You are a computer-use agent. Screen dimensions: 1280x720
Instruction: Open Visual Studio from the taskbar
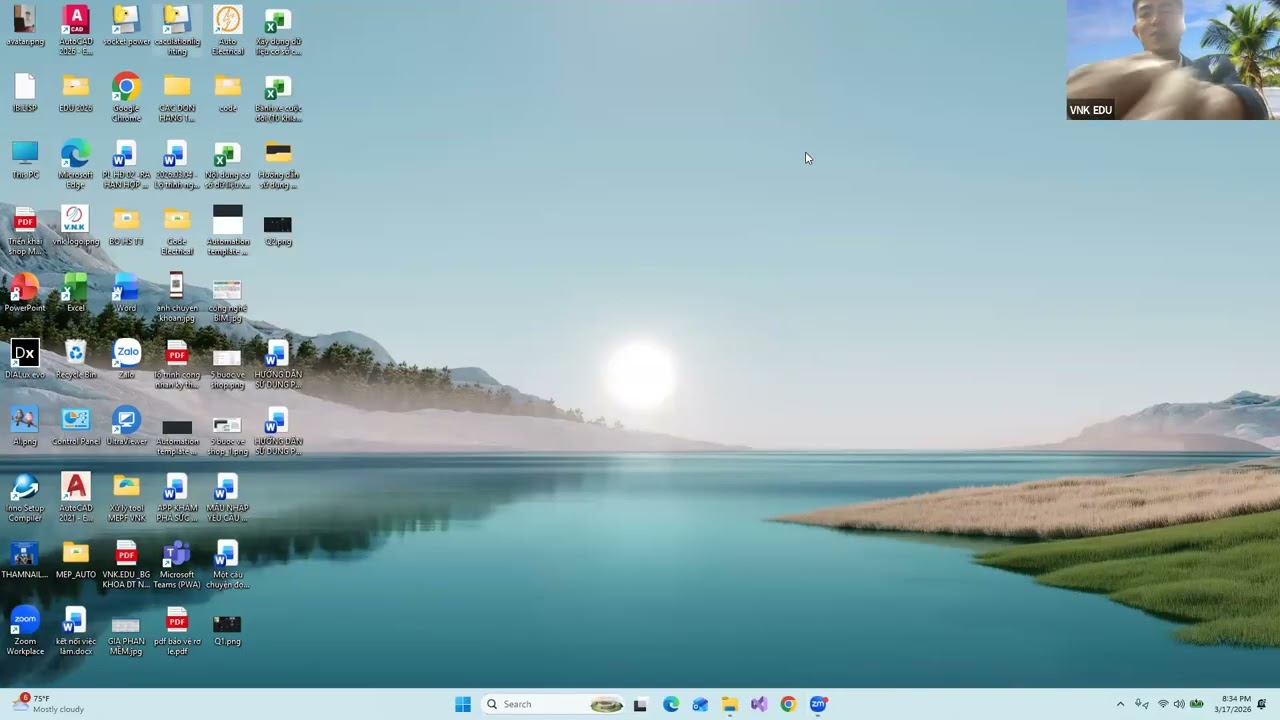tap(759, 704)
